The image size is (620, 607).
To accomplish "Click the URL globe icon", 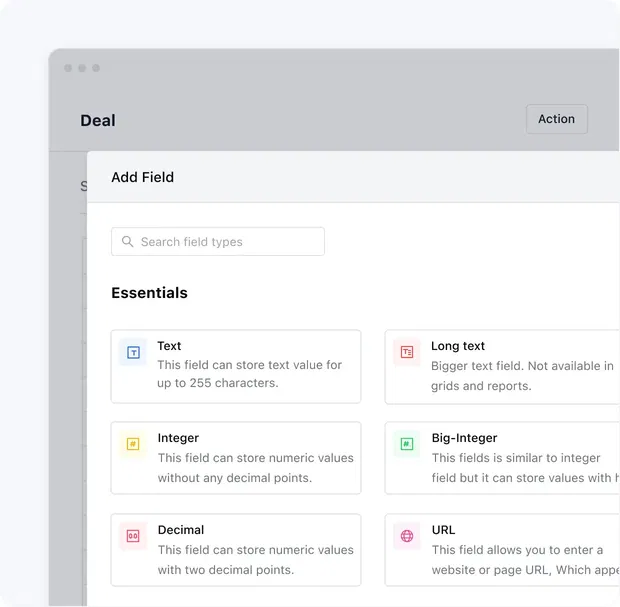I will (x=407, y=536).
